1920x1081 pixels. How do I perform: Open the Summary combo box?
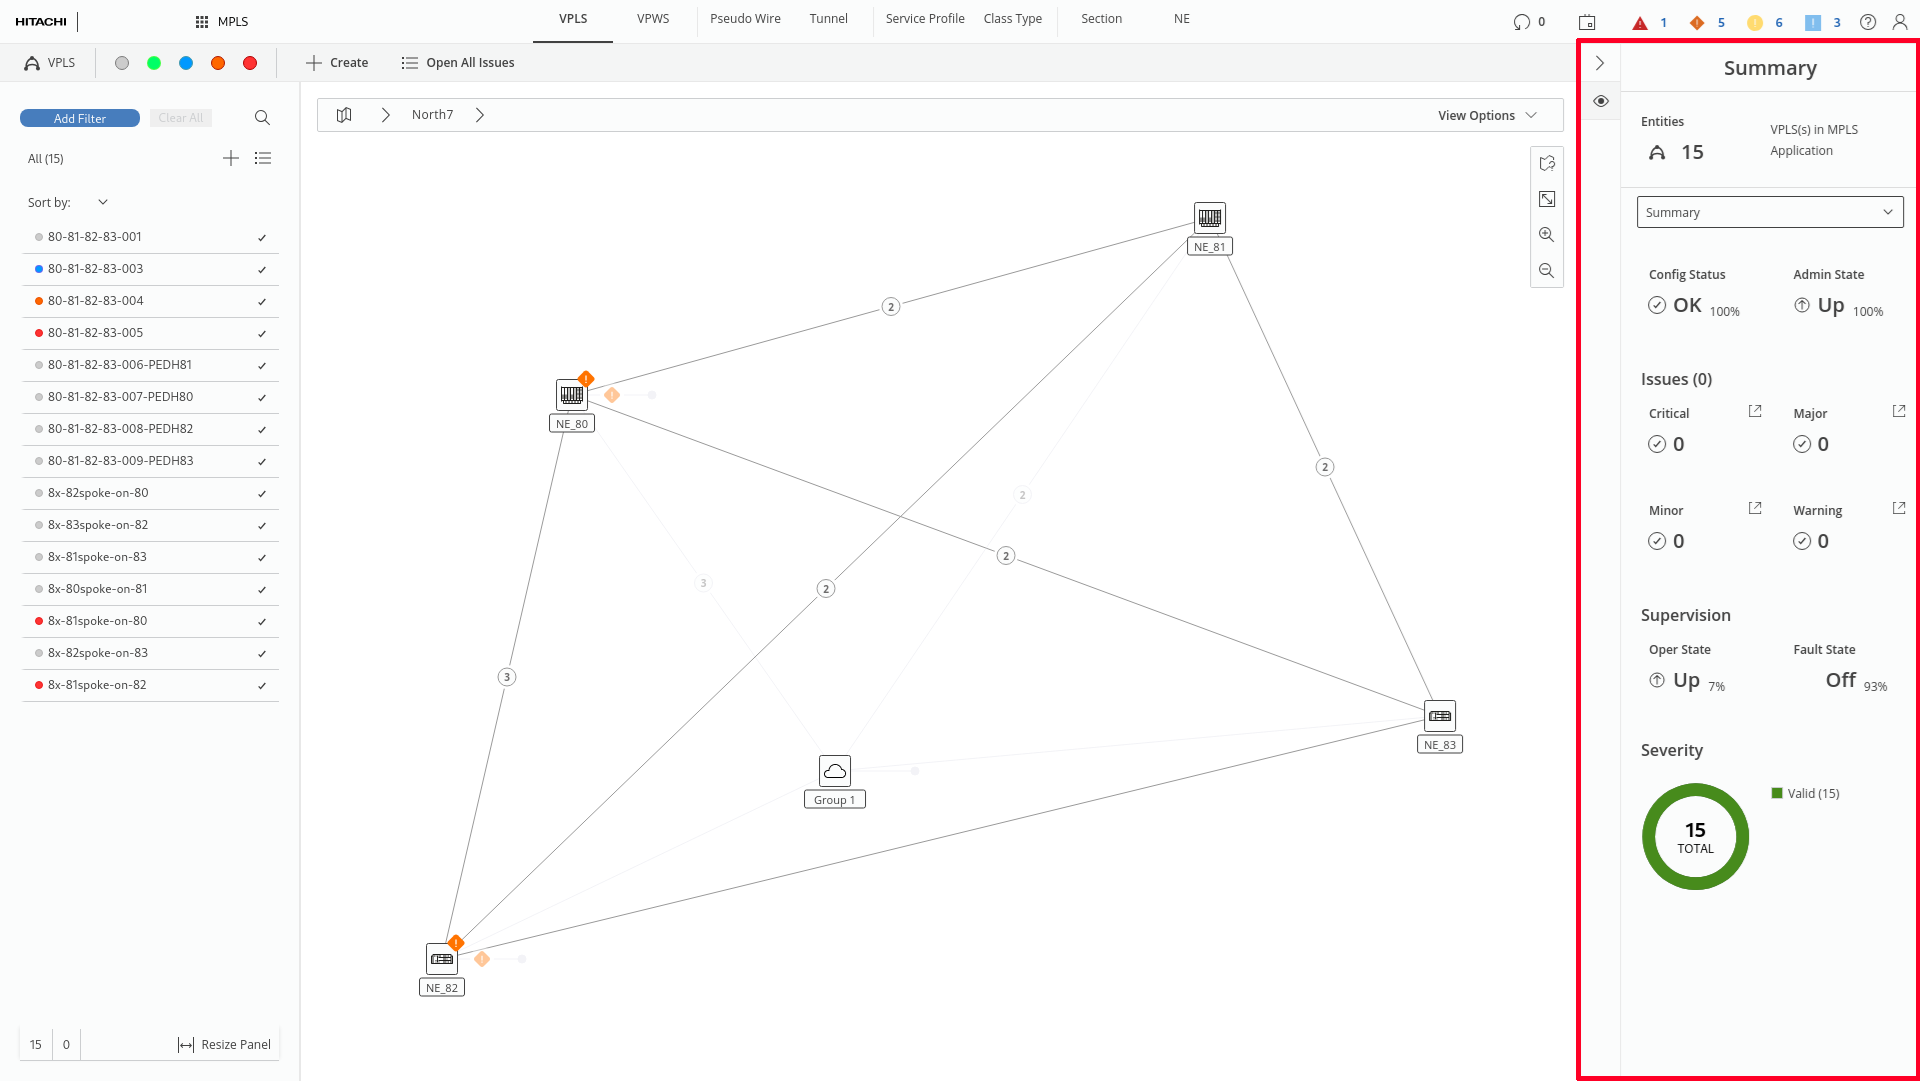[1769, 212]
